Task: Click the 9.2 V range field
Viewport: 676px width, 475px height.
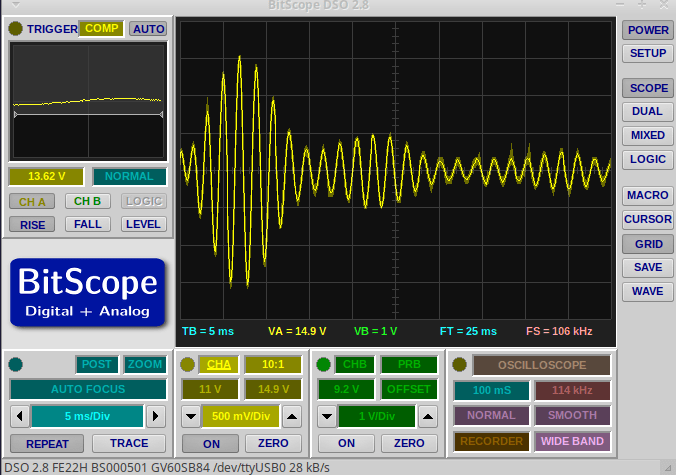Action: 346,390
